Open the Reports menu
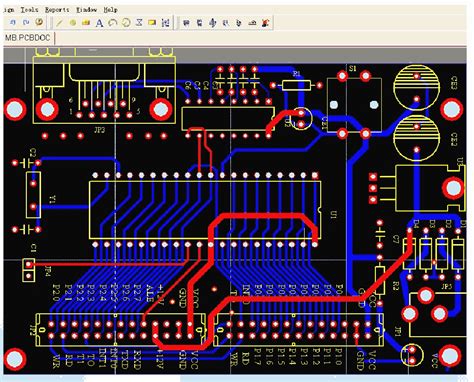The height and width of the screenshot is (382, 474). tap(57, 10)
